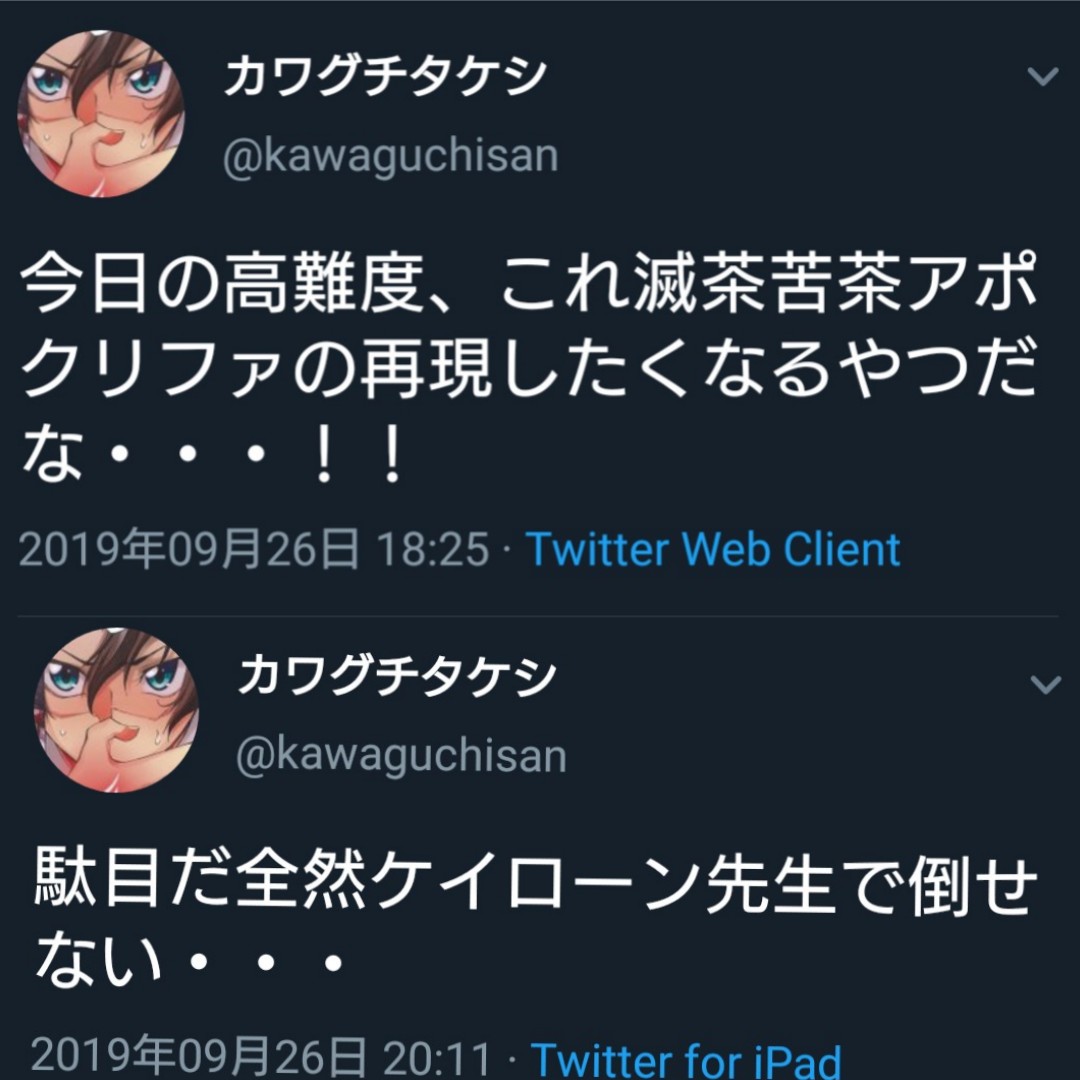1080x1080 pixels.
Task: Expand the chevron menu on the 20:11 tweet
Action: (1045, 684)
